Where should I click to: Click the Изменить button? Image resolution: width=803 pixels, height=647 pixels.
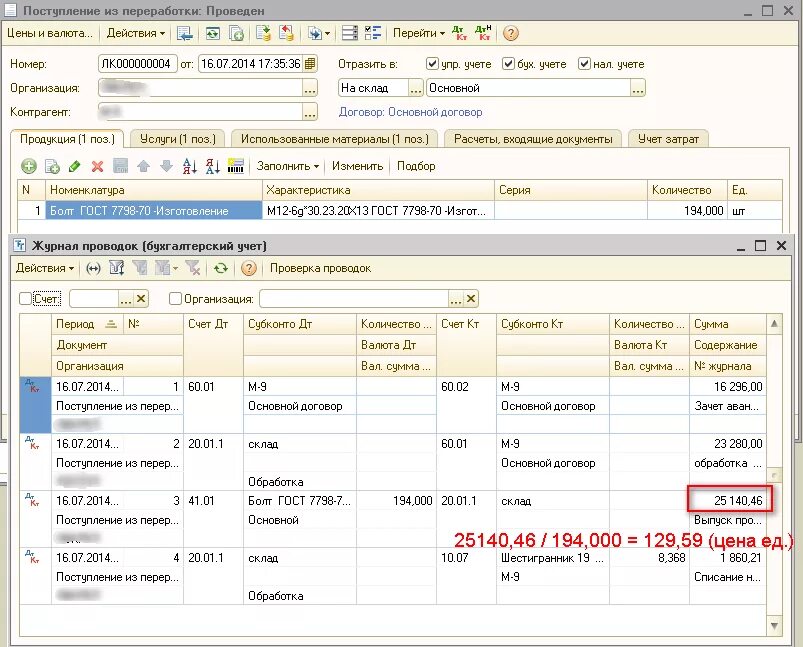357,166
